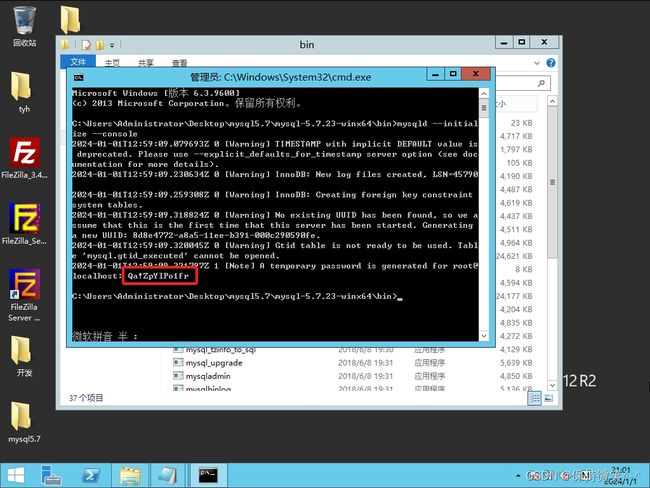Select the 查看 ribbon tab

click(179, 63)
